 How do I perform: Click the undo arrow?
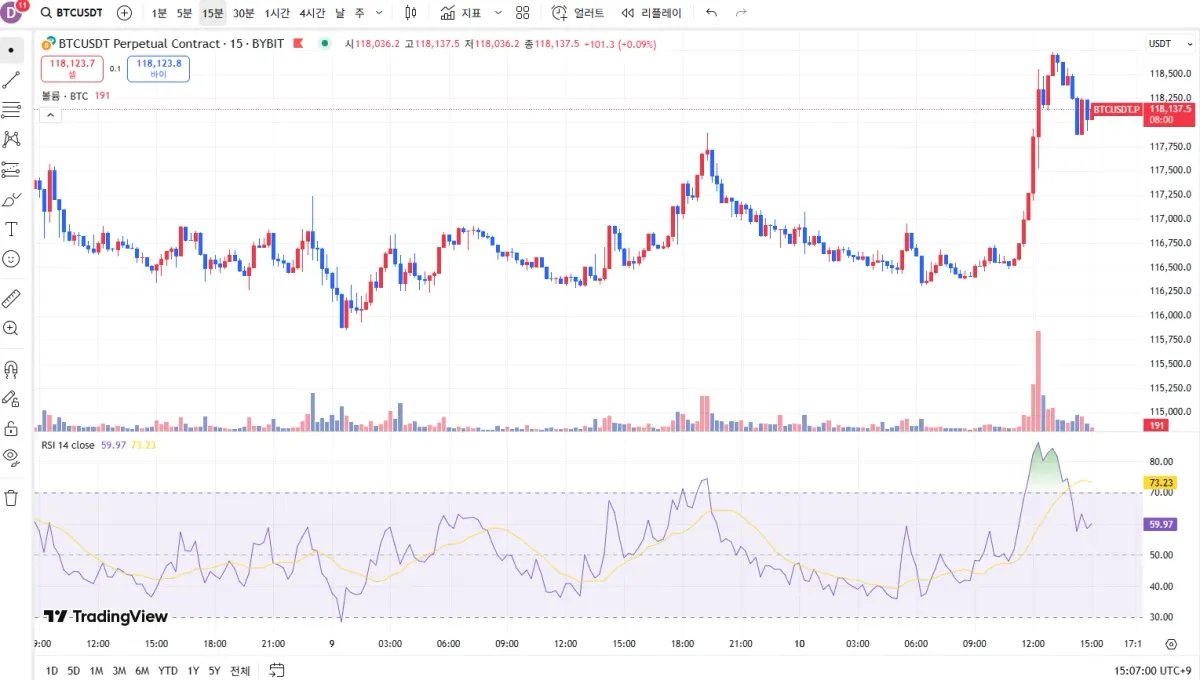tap(711, 13)
